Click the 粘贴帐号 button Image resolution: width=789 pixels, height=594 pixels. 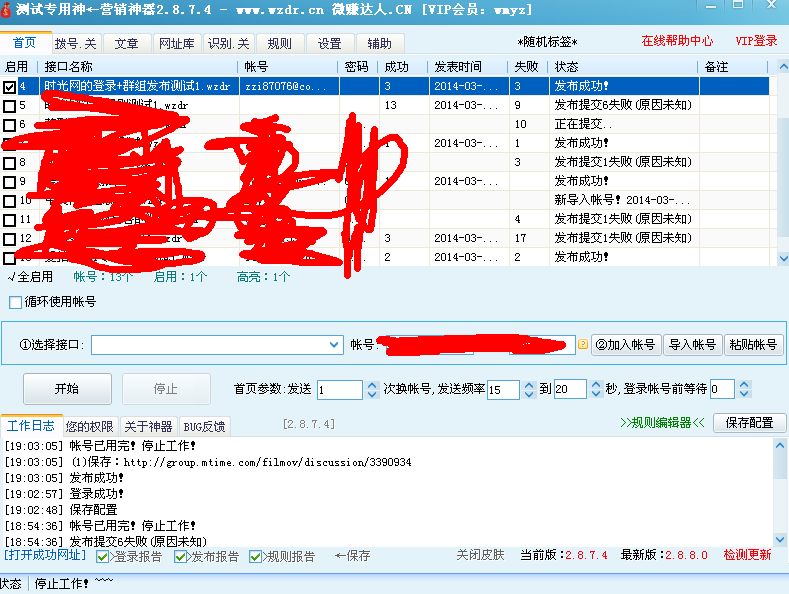click(753, 345)
